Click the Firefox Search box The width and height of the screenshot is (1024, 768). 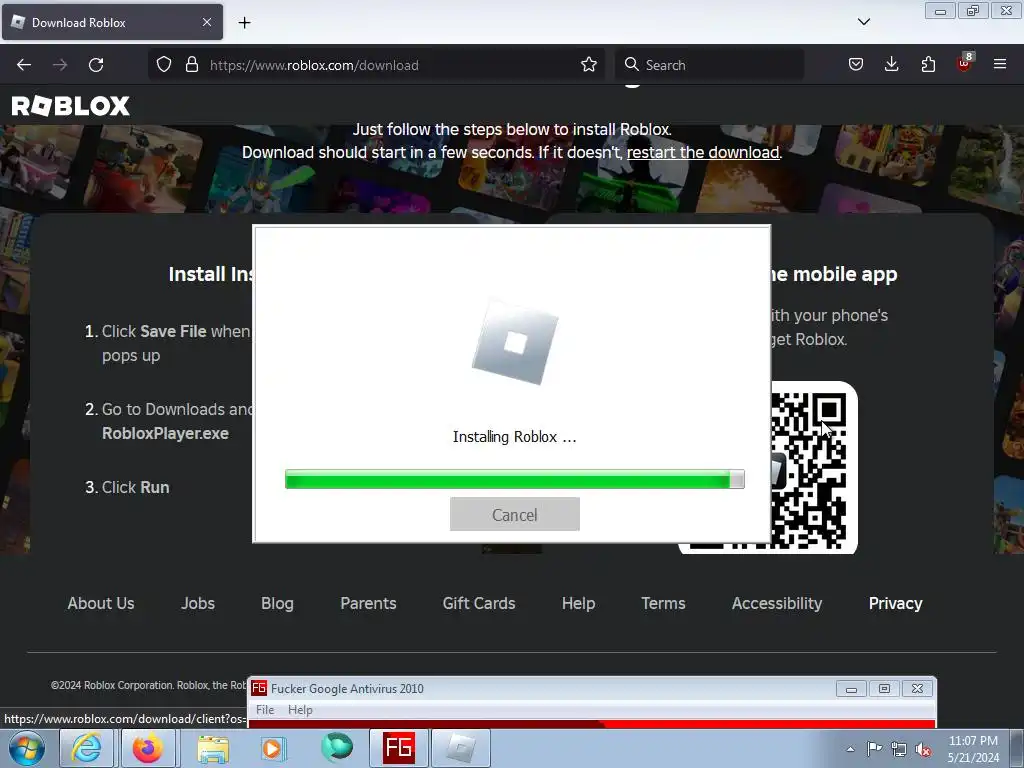709,65
